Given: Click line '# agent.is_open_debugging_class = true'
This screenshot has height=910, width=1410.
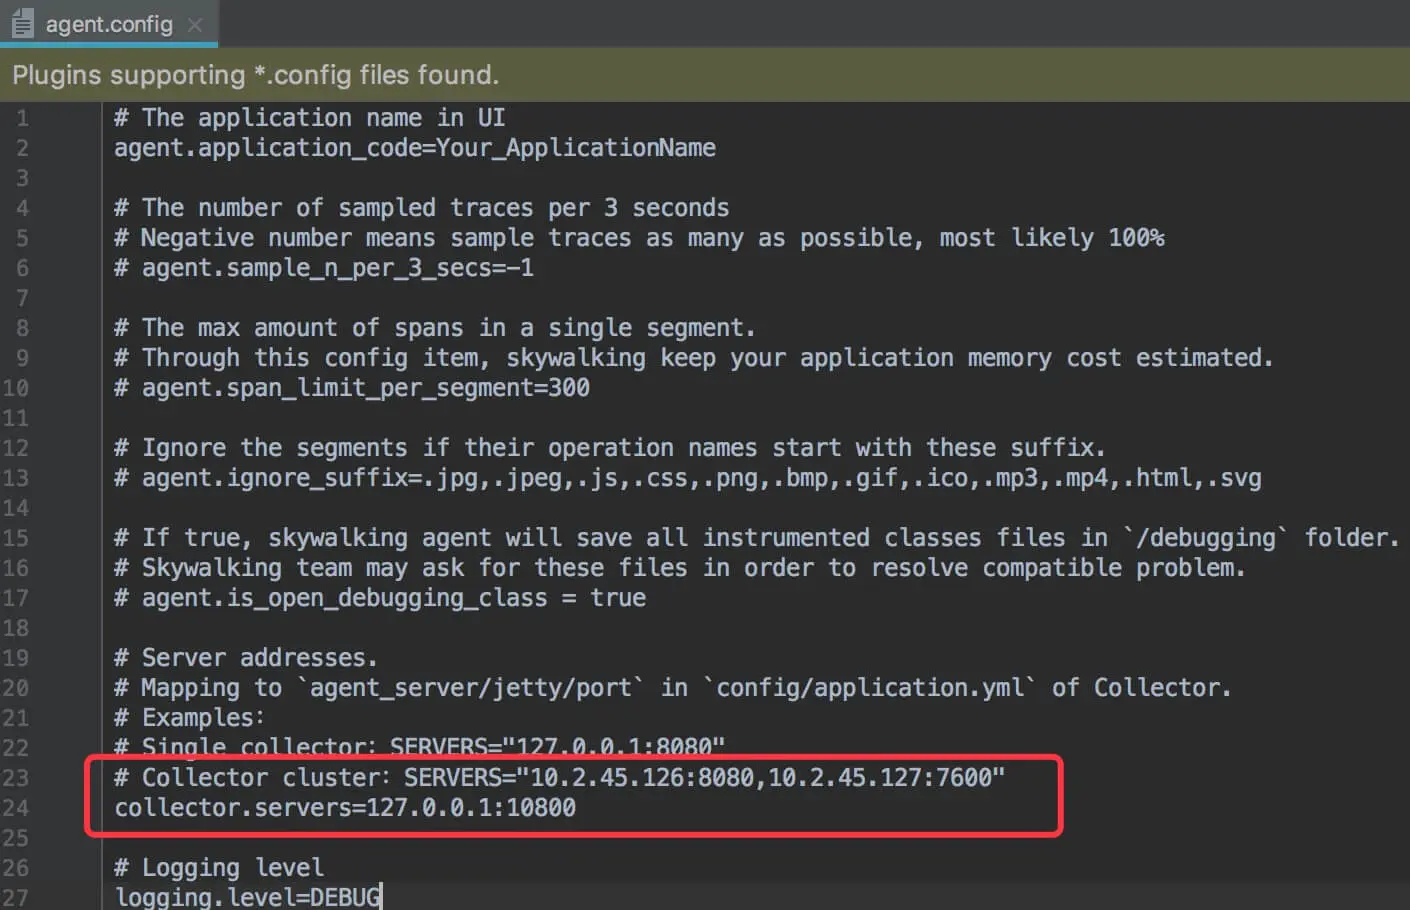Looking at the screenshot, I should point(380,598).
